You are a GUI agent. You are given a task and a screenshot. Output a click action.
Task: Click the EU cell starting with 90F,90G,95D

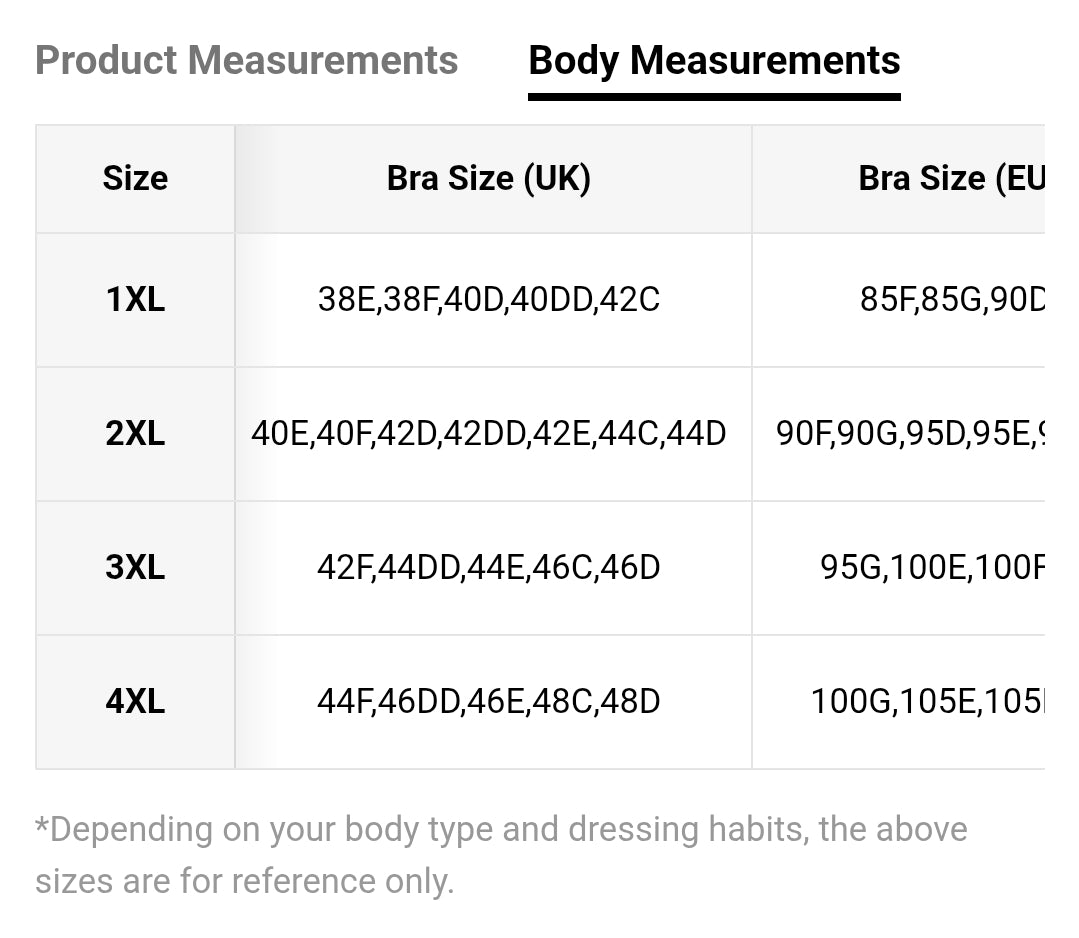click(x=910, y=434)
